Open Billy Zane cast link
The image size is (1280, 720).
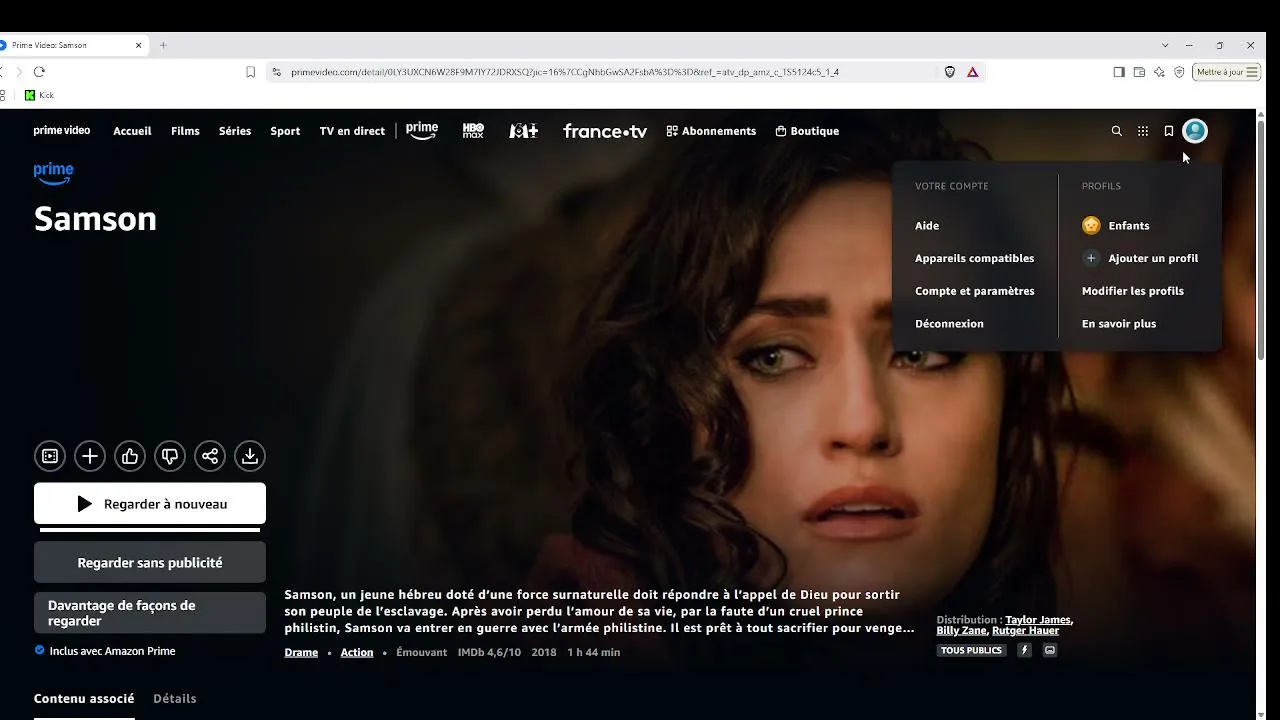(x=962, y=631)
